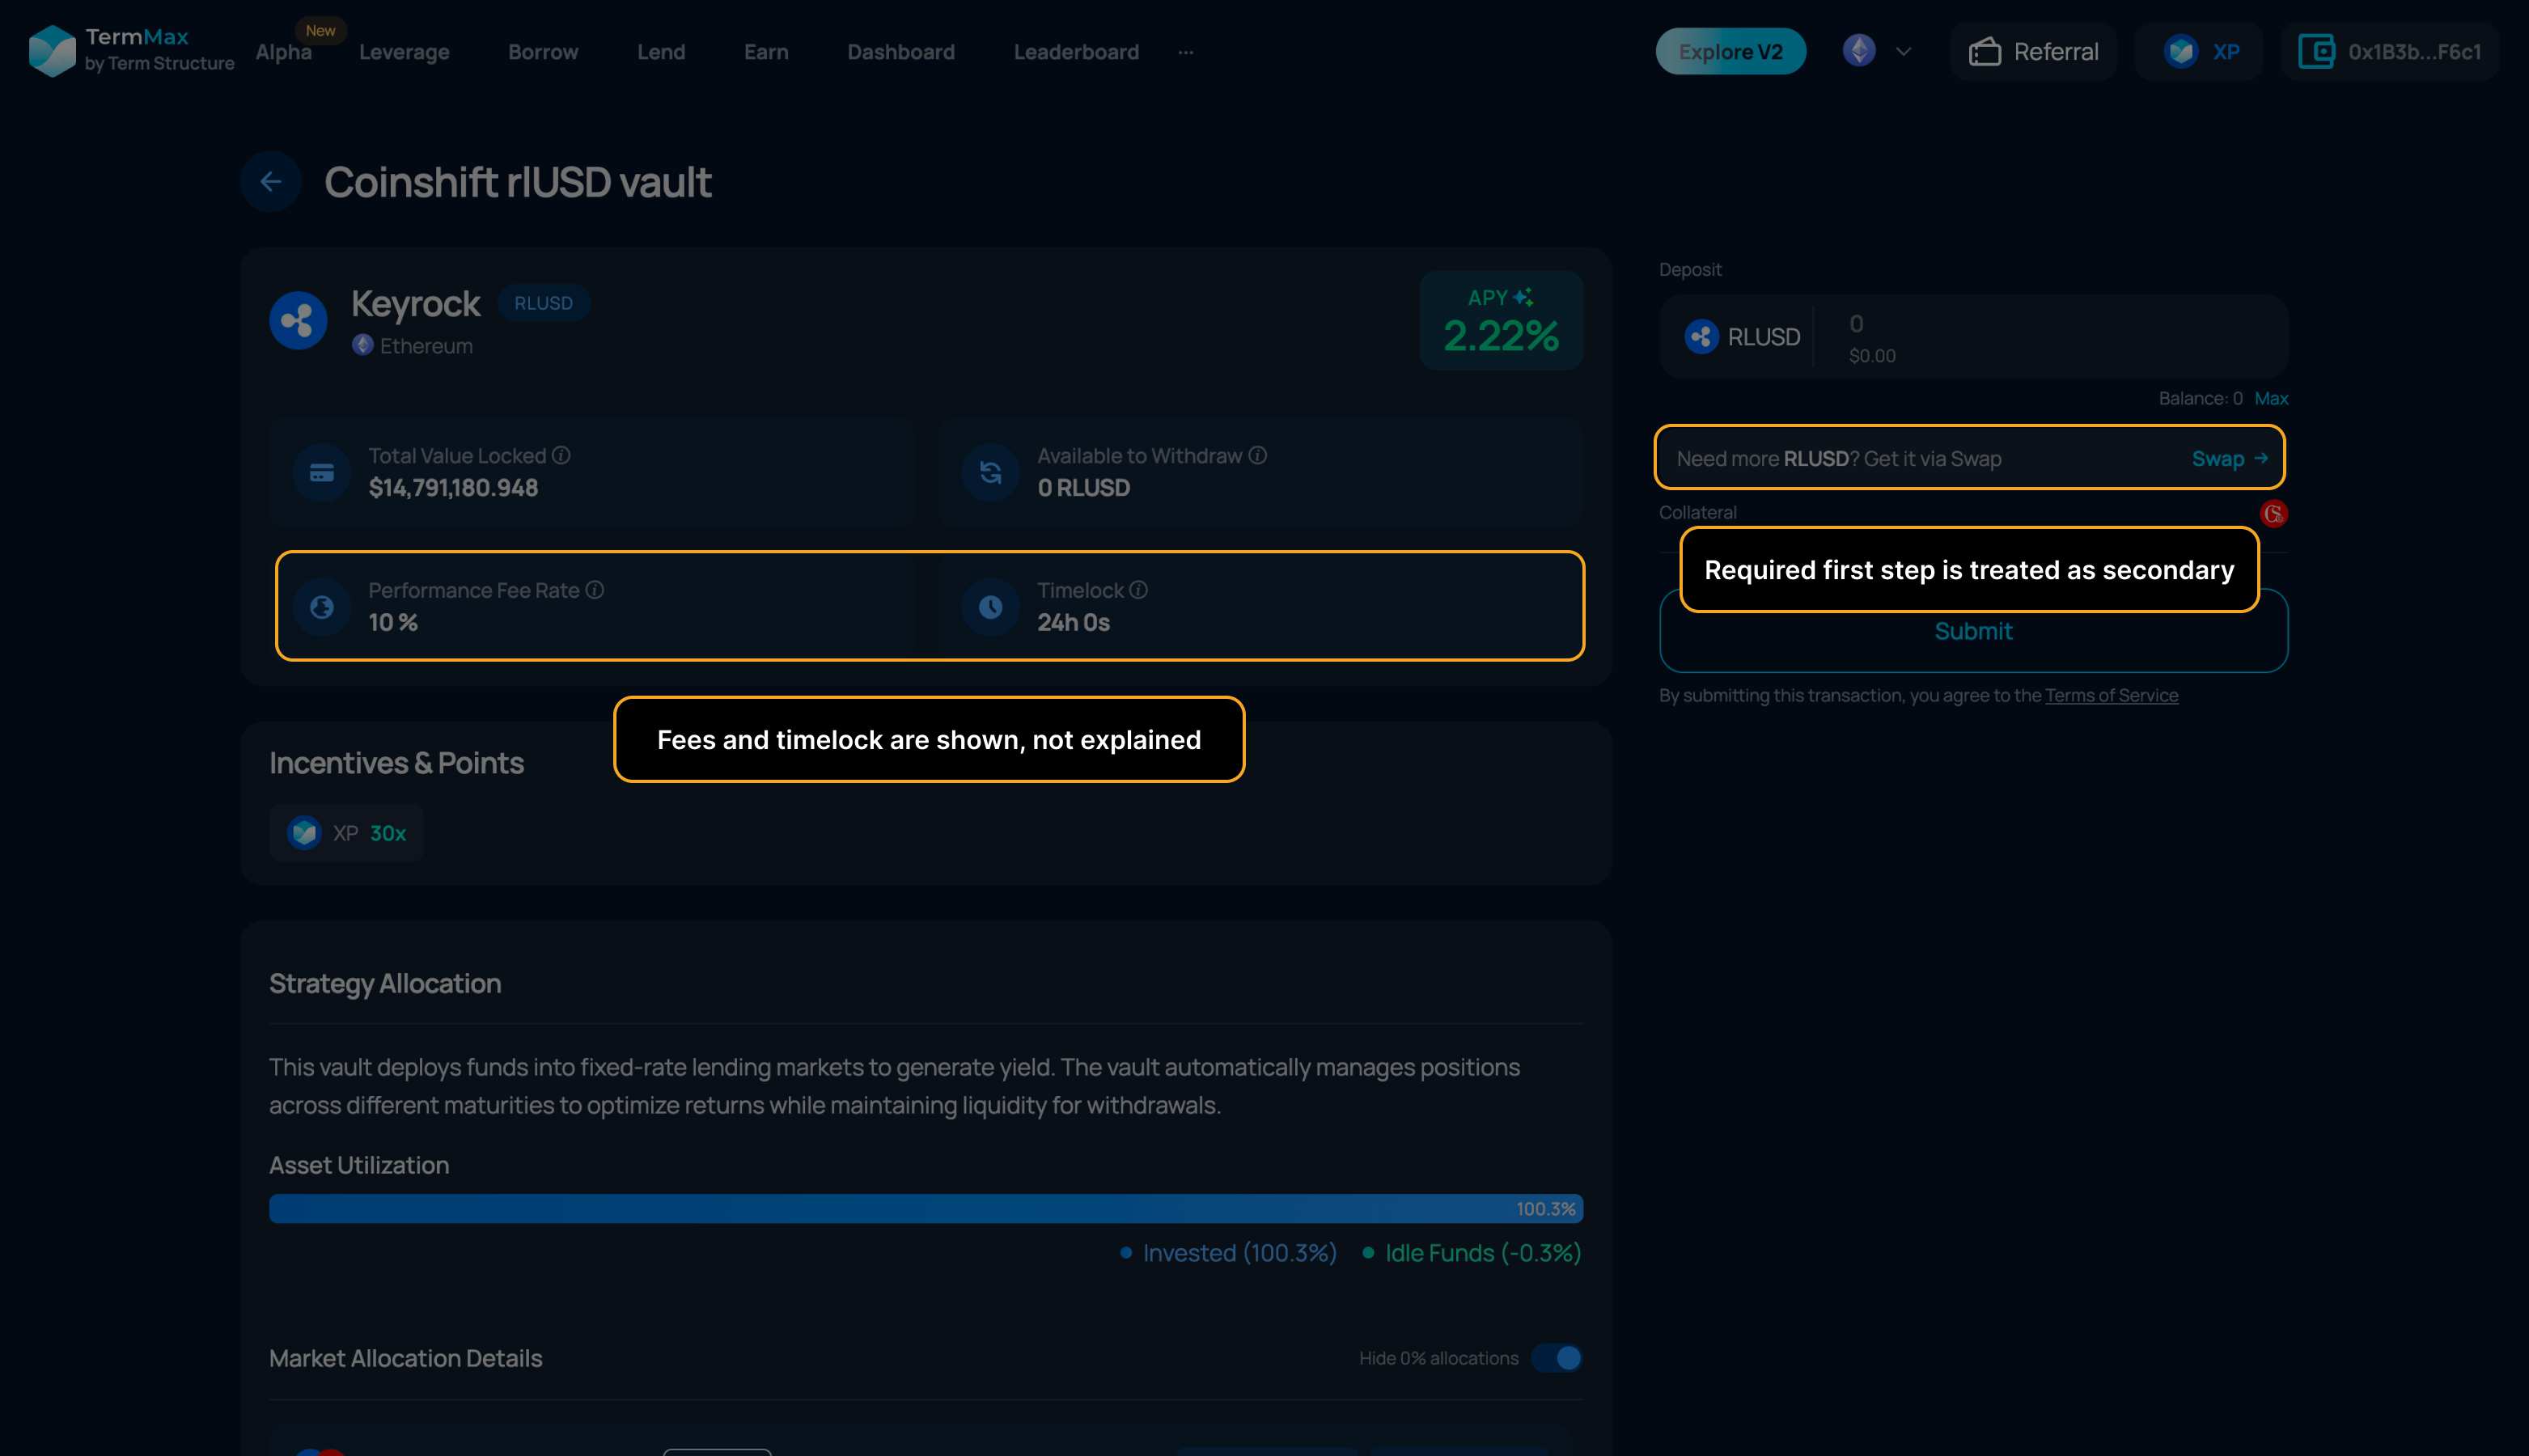Click the Performance Fee Rate icon

tap(322, 606)
